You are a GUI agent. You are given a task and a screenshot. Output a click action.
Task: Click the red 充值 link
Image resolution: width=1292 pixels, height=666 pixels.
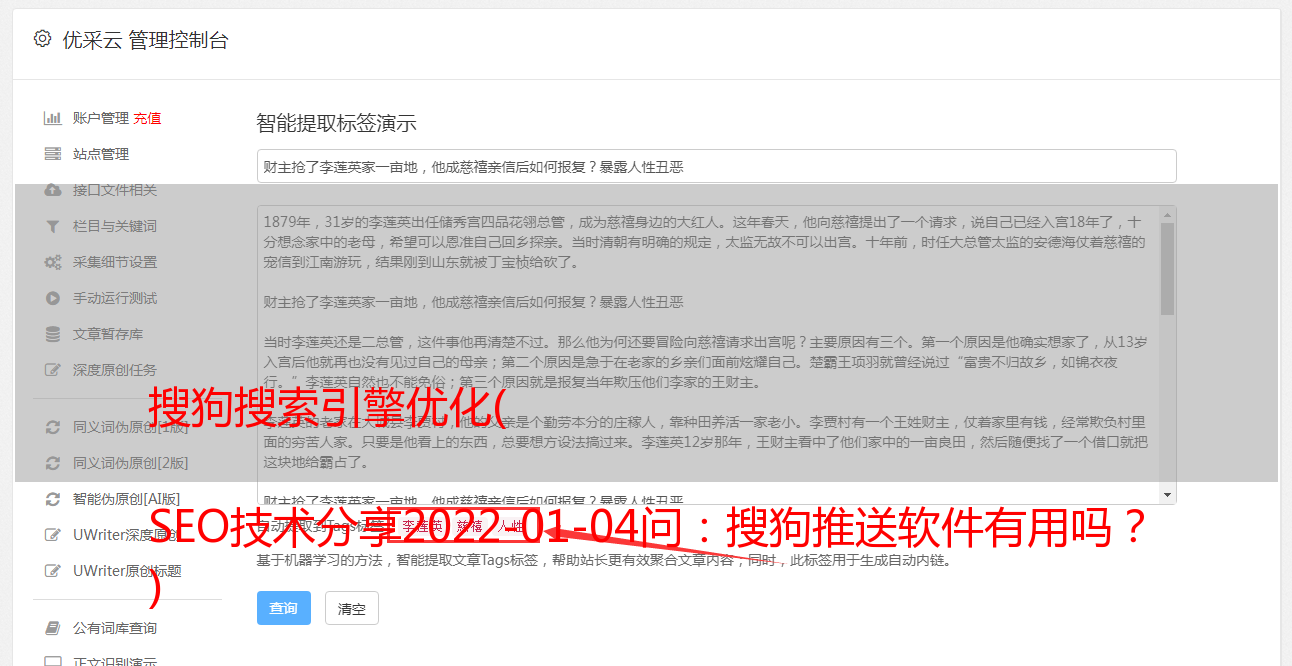click(147, 118)
